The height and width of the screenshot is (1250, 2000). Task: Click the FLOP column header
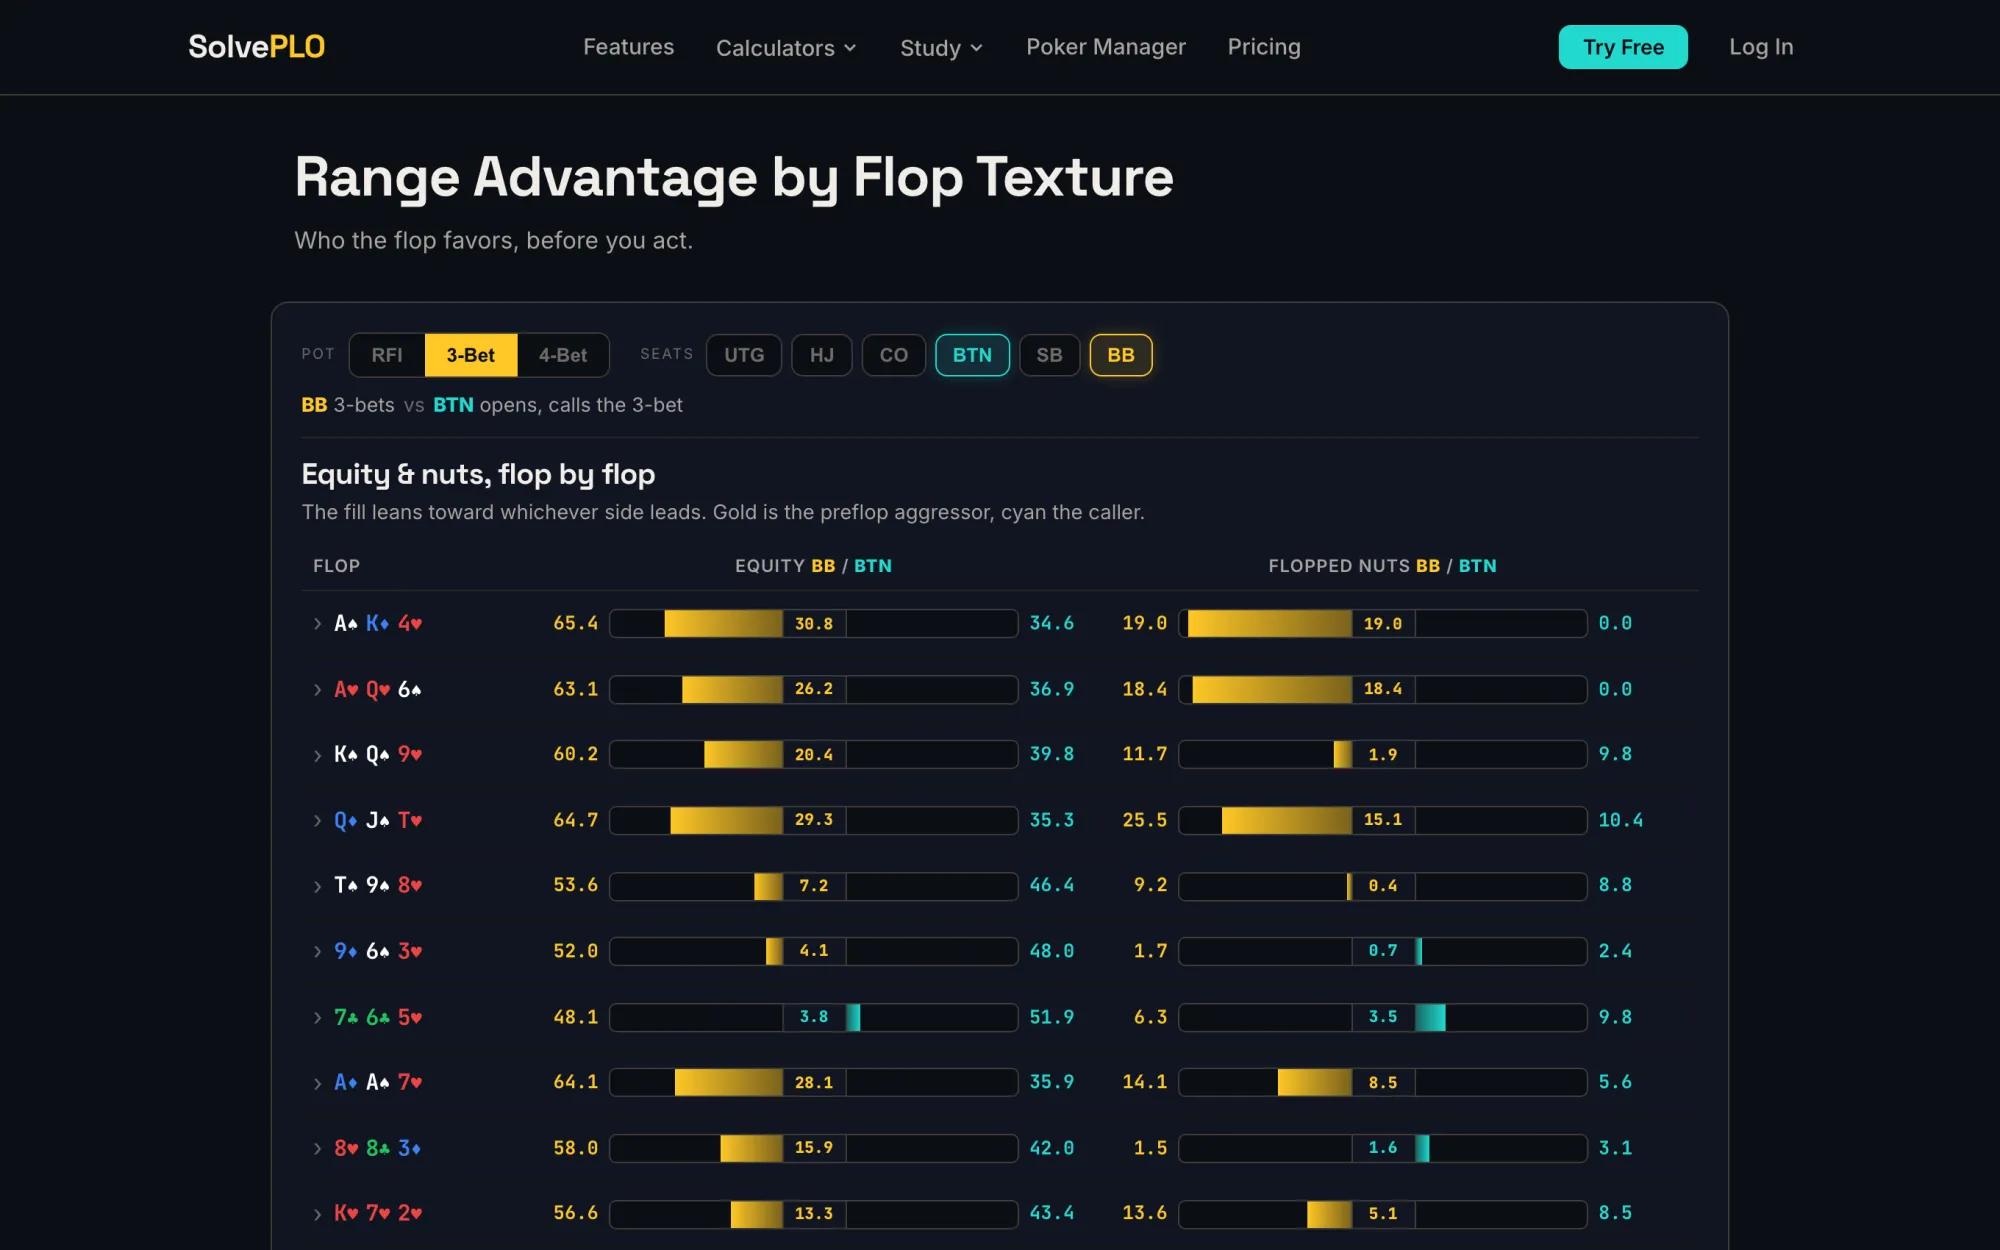pos(336,566)
